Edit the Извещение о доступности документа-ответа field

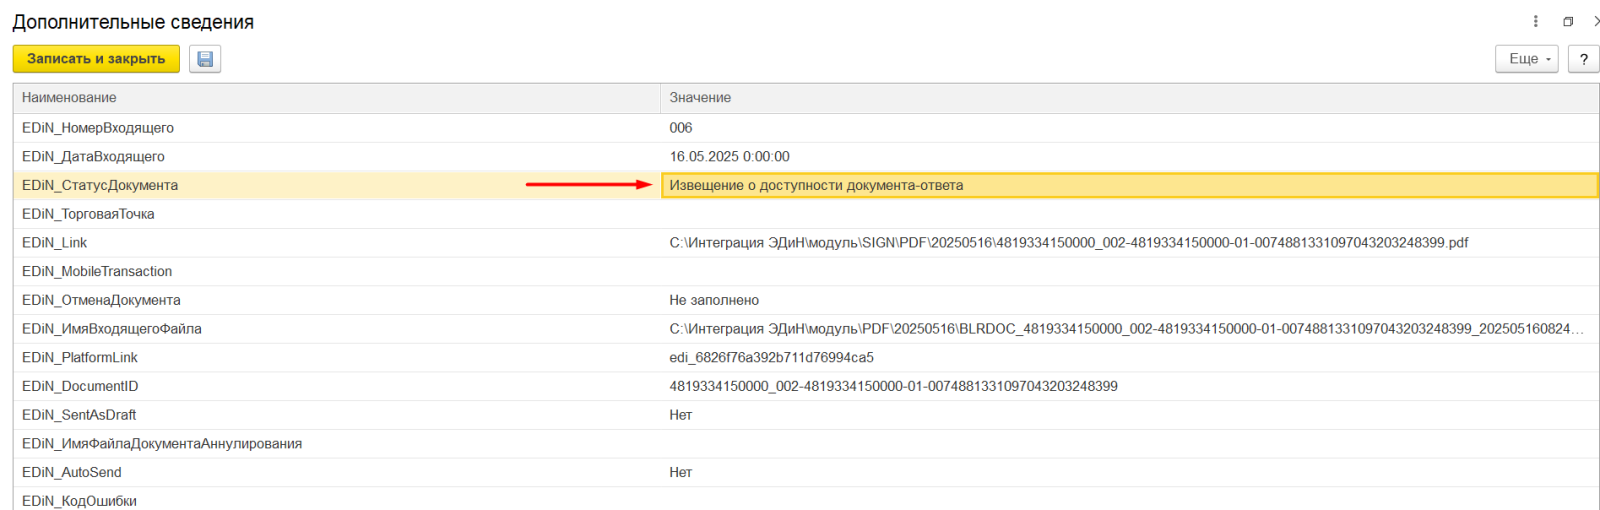click(1130, 185)
